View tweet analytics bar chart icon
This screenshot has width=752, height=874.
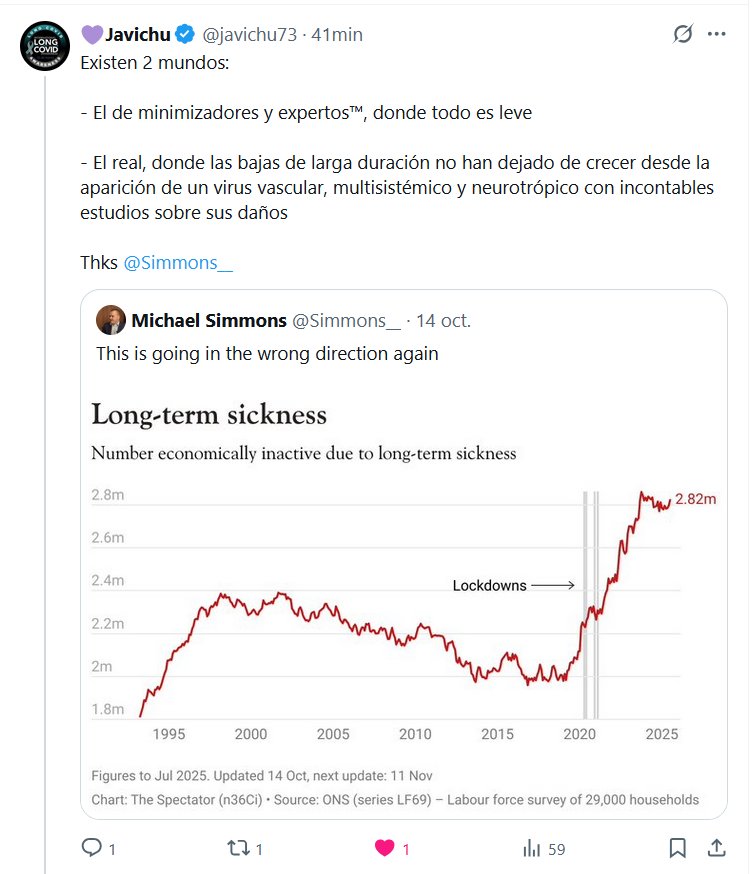[532, 848]
